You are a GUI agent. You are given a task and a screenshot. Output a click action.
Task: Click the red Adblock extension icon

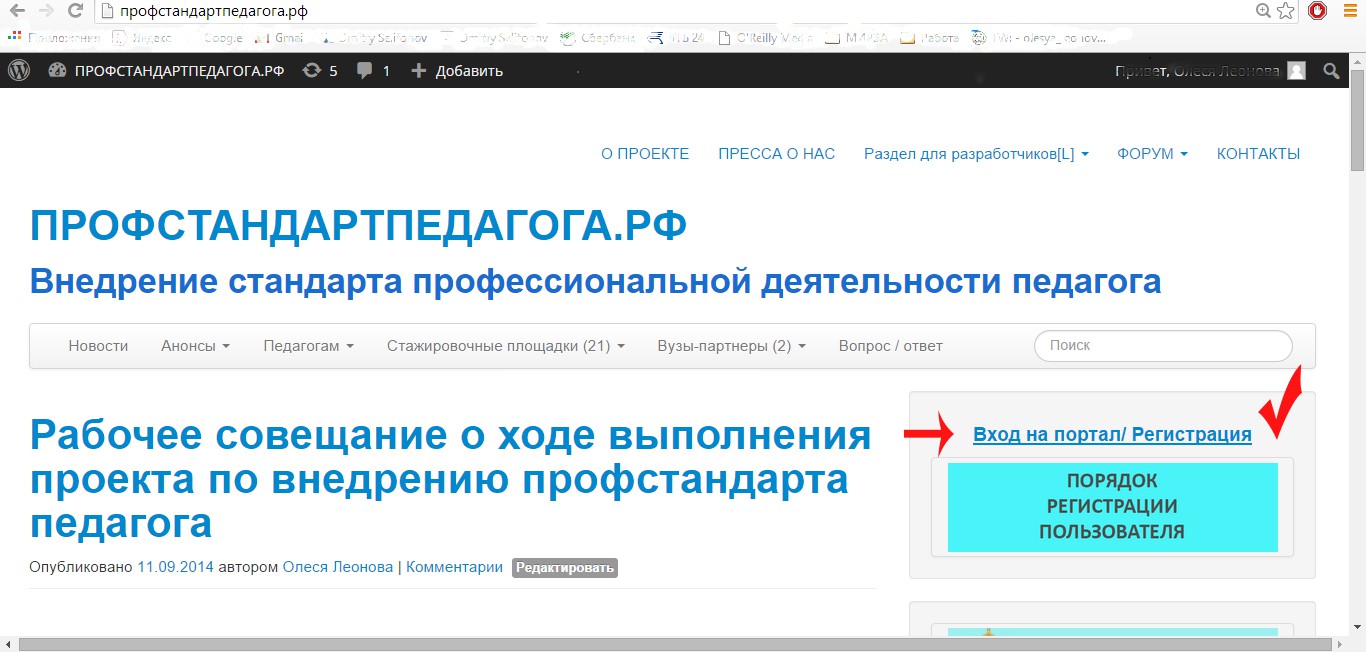(x=1318, y=11)
